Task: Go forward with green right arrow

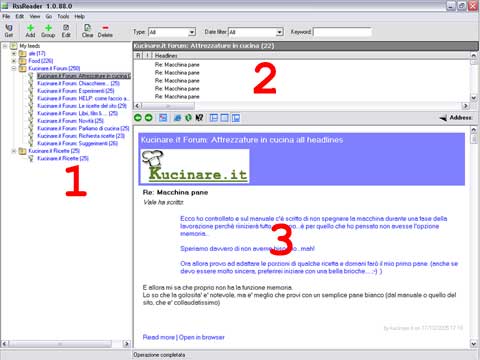Action: (x=149, y=118)
